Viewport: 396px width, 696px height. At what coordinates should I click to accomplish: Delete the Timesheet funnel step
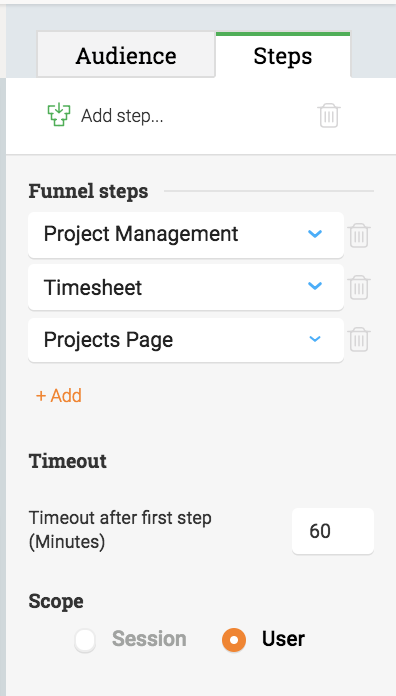[x=359, y=287]
